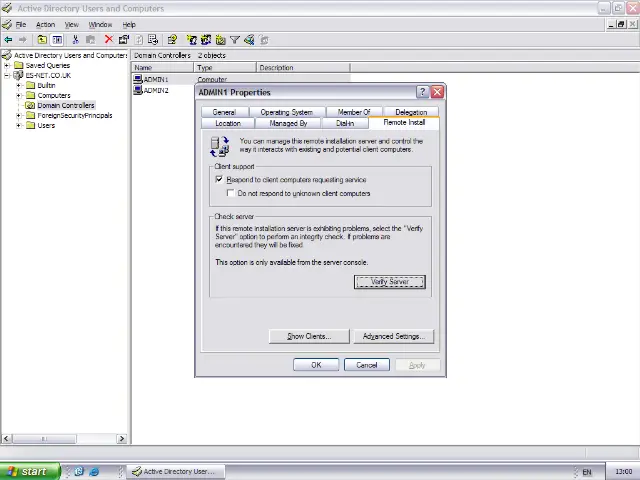
Task: Click the Cut scissors toolbar icon
Action: [x=75, y=40]
